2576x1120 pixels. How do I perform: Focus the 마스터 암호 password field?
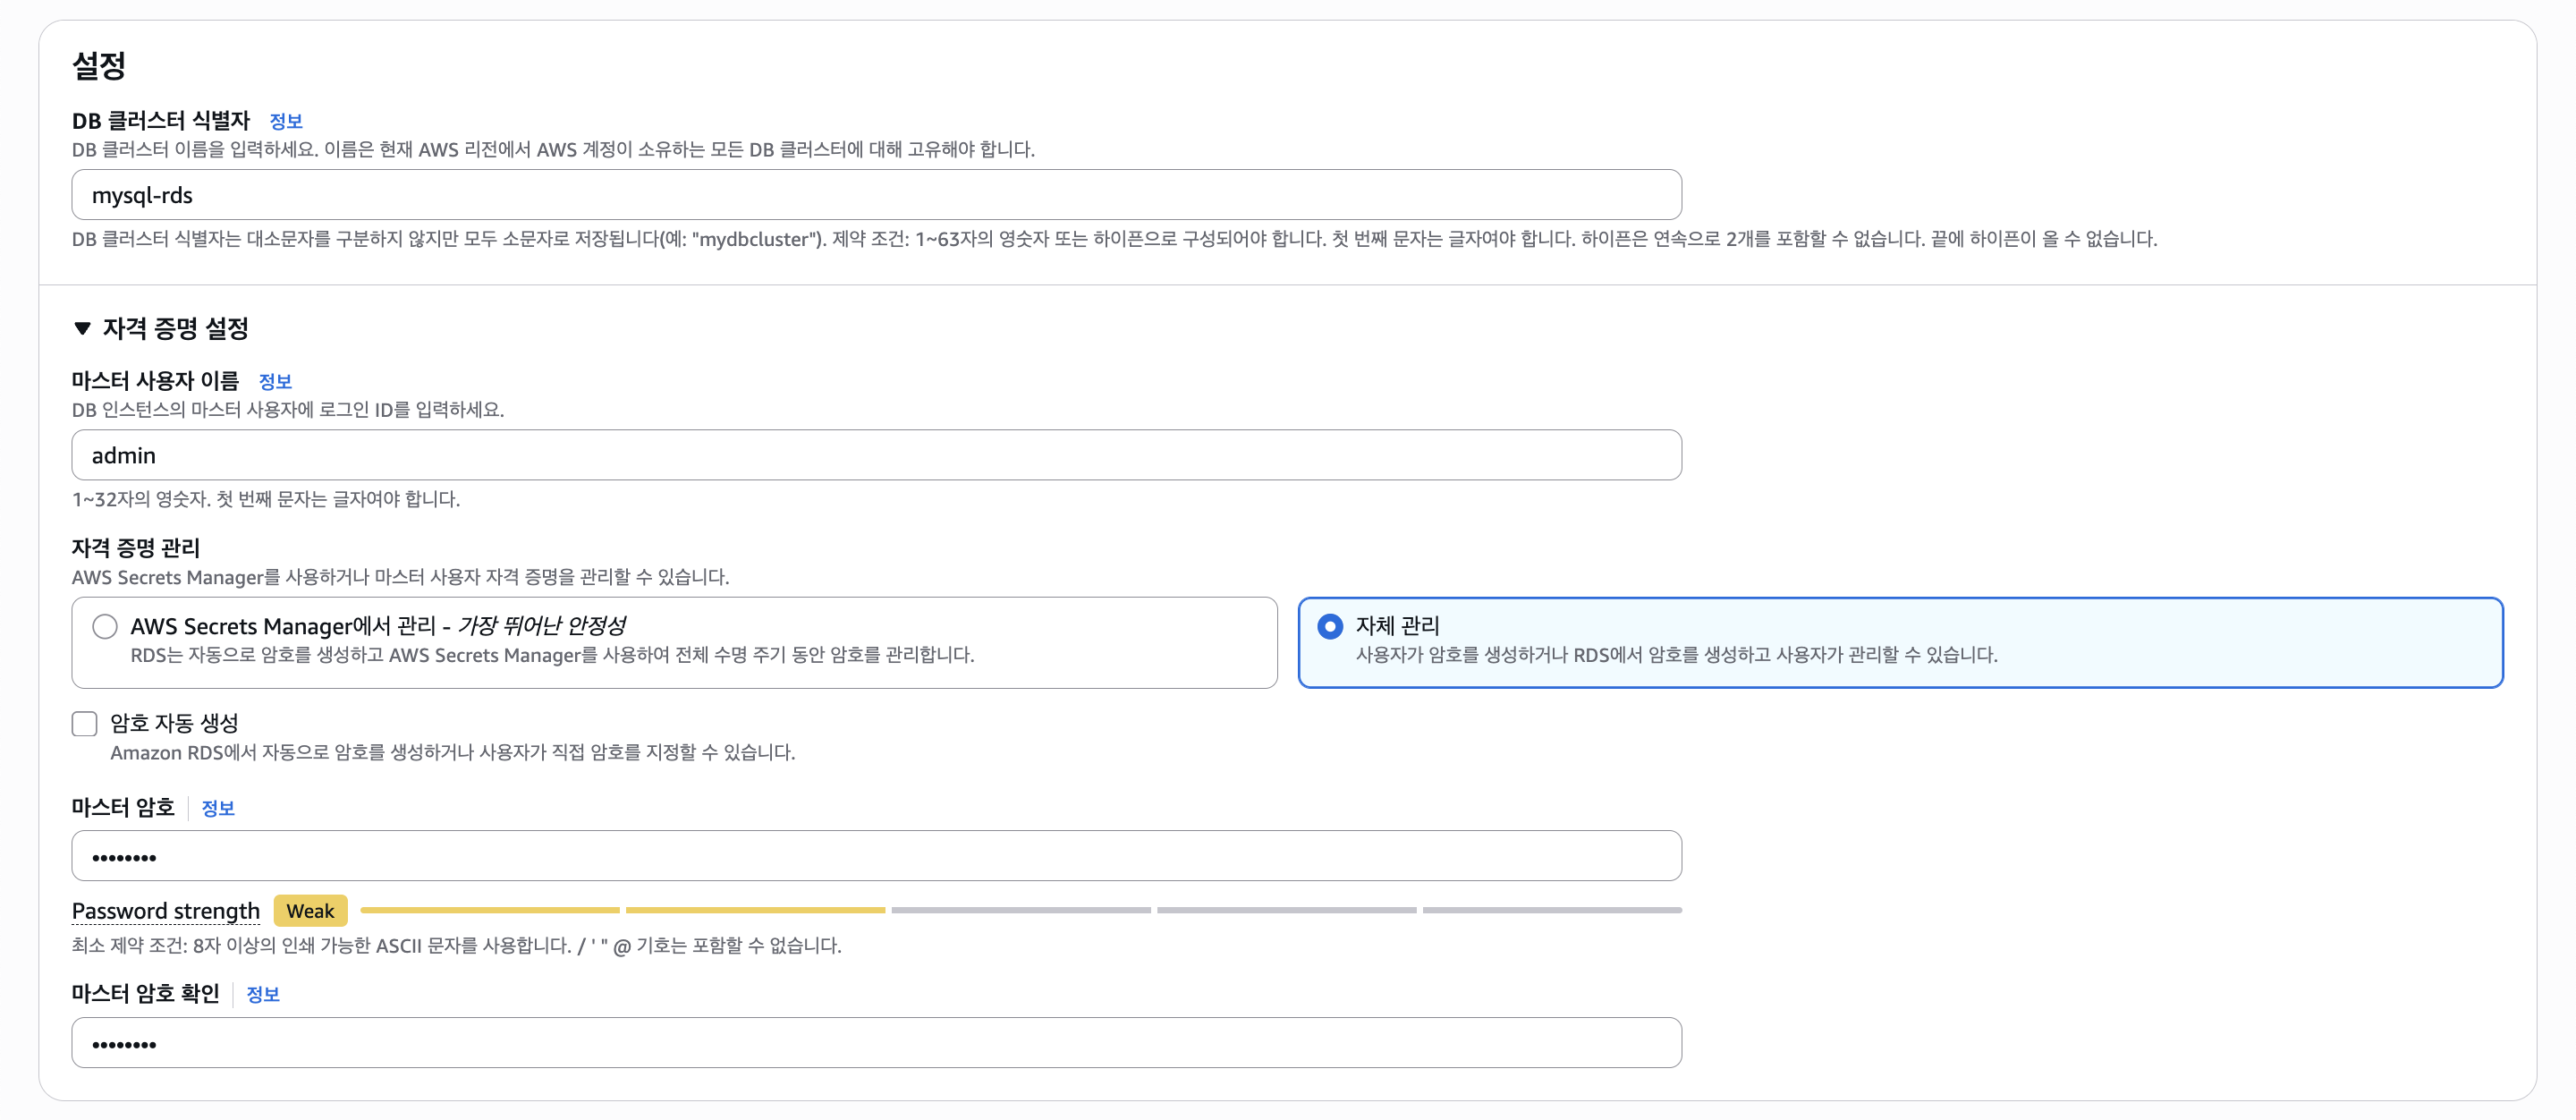pos(875,856)
